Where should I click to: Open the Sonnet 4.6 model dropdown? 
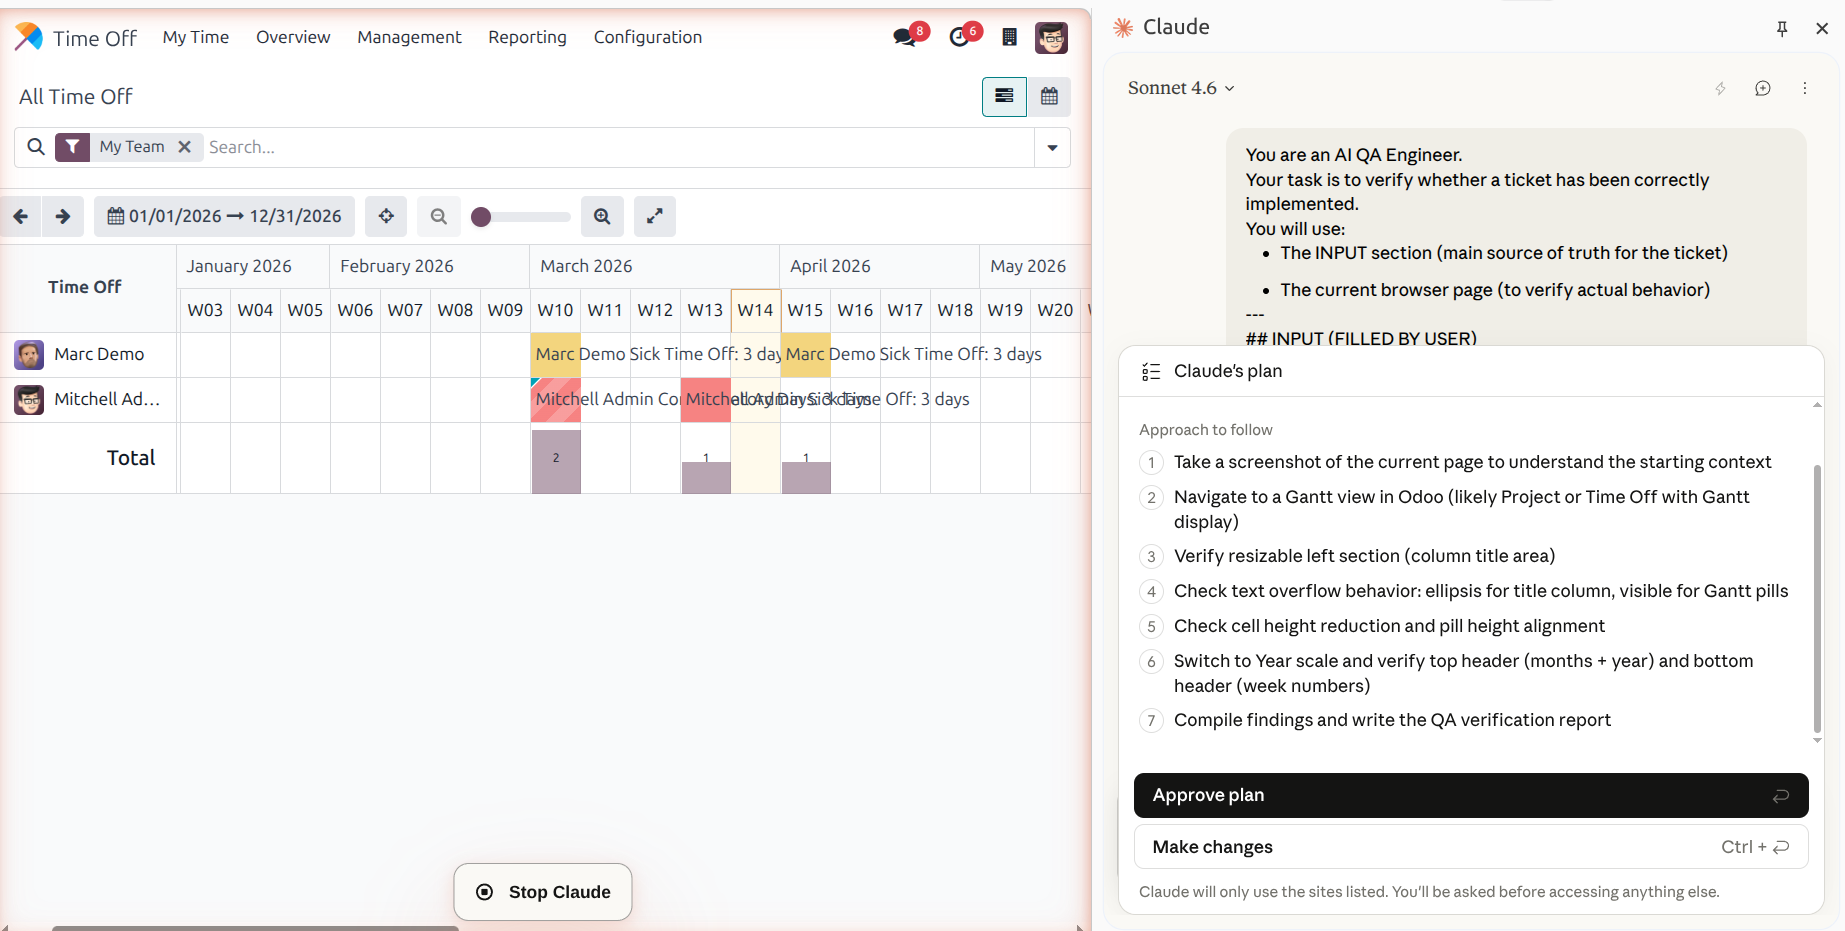point(1180,88)
